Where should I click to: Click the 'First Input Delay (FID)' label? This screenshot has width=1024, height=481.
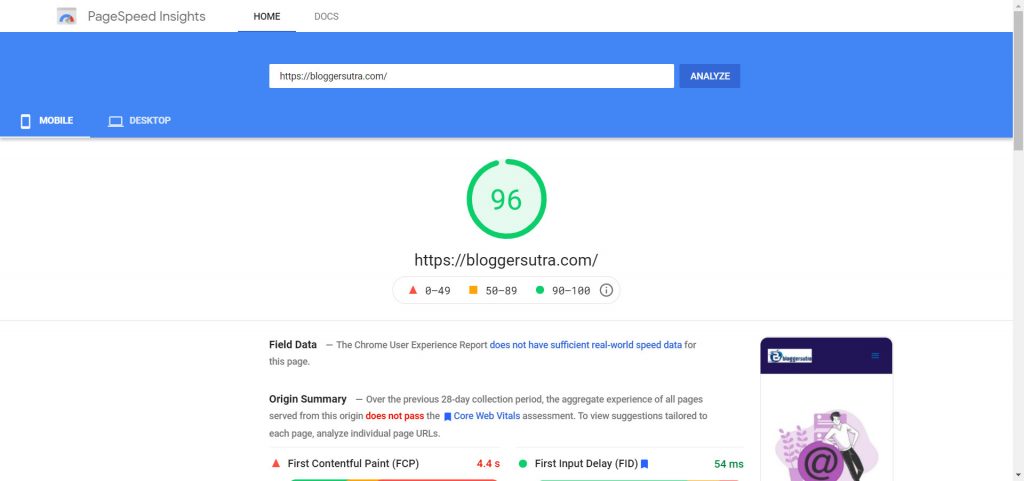586,463
